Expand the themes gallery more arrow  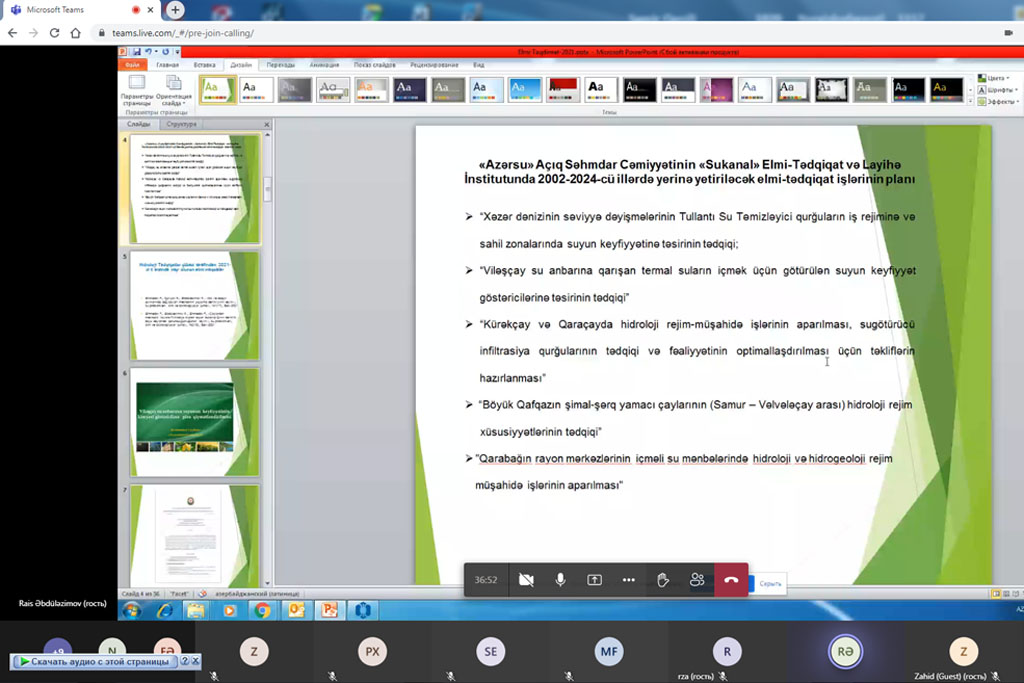click(x=970, y=101)
